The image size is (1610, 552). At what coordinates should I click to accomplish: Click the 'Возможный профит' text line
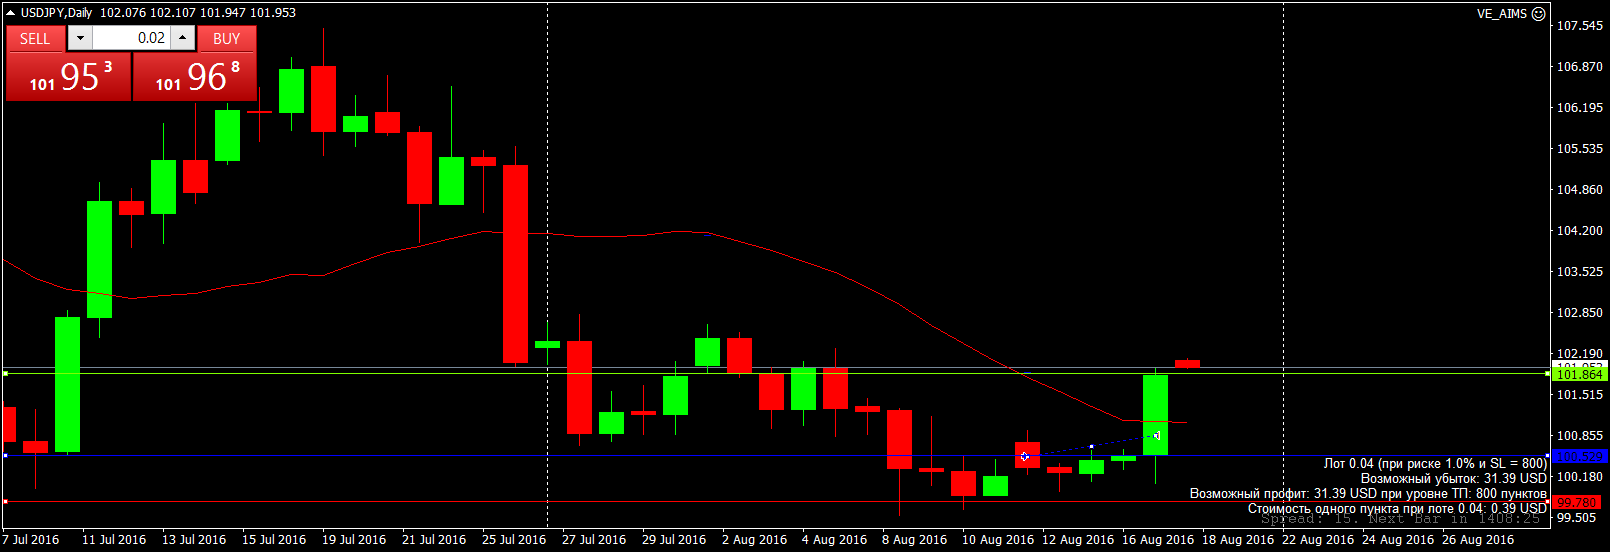1368,493
